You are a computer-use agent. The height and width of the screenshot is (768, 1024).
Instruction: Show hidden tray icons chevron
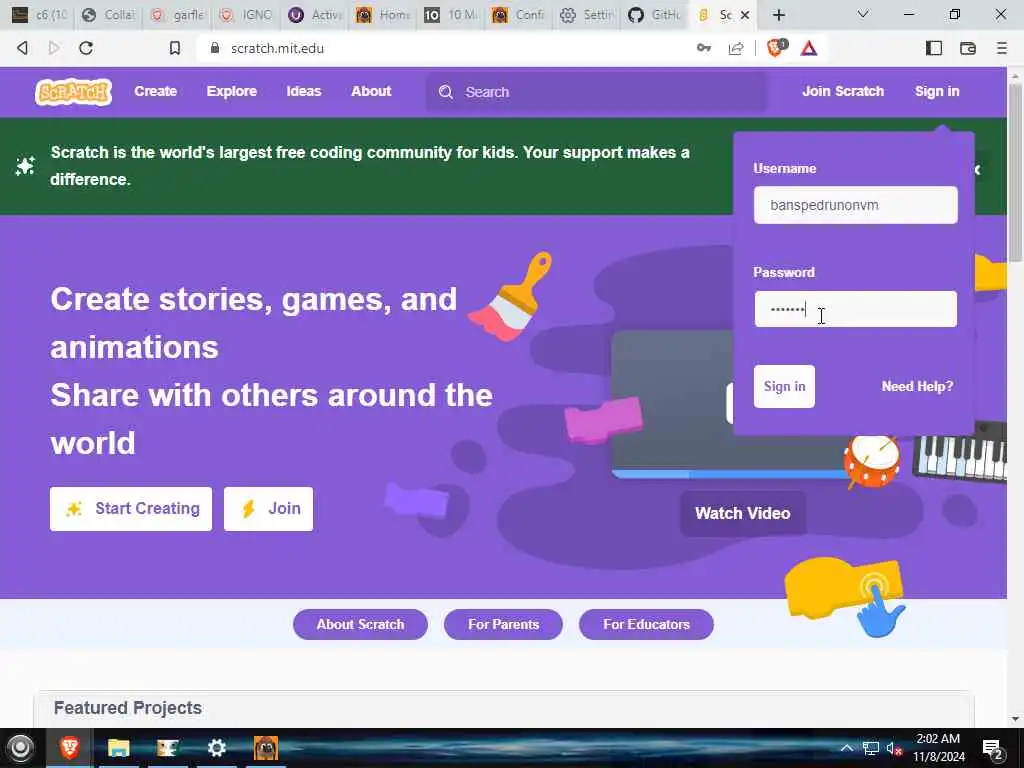tap(846, 748)
